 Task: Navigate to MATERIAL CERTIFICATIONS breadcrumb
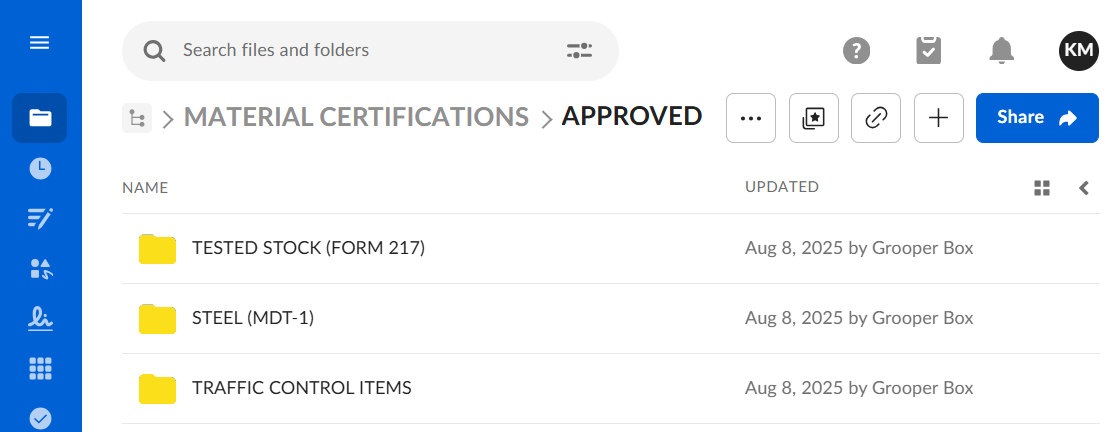click(x=356, y=117)
